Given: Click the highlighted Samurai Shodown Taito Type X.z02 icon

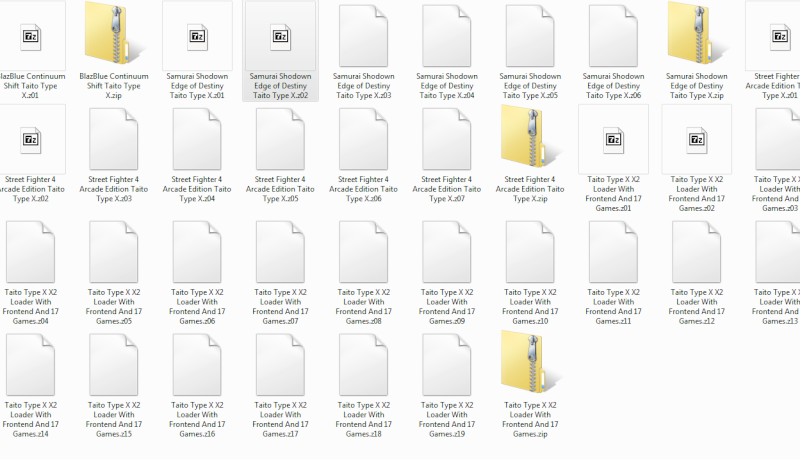Looking at the screenshot, I should click(x=280, y=36).
